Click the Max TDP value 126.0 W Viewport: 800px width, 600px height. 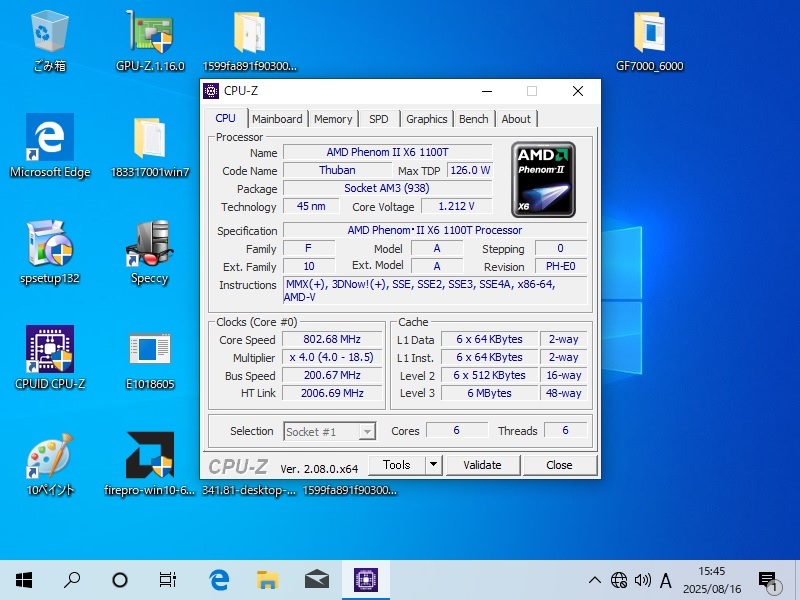tap(470, 170)
